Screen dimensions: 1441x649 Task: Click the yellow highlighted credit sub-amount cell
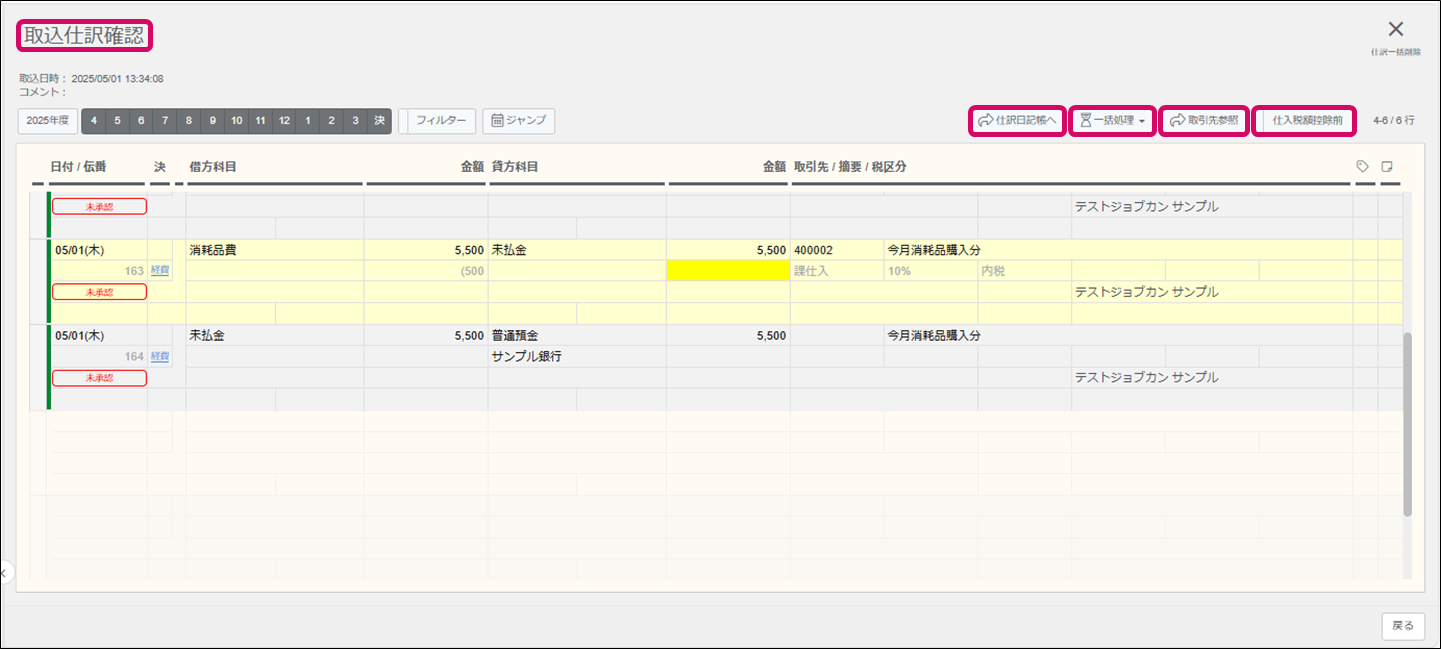(x=728, y=271)
